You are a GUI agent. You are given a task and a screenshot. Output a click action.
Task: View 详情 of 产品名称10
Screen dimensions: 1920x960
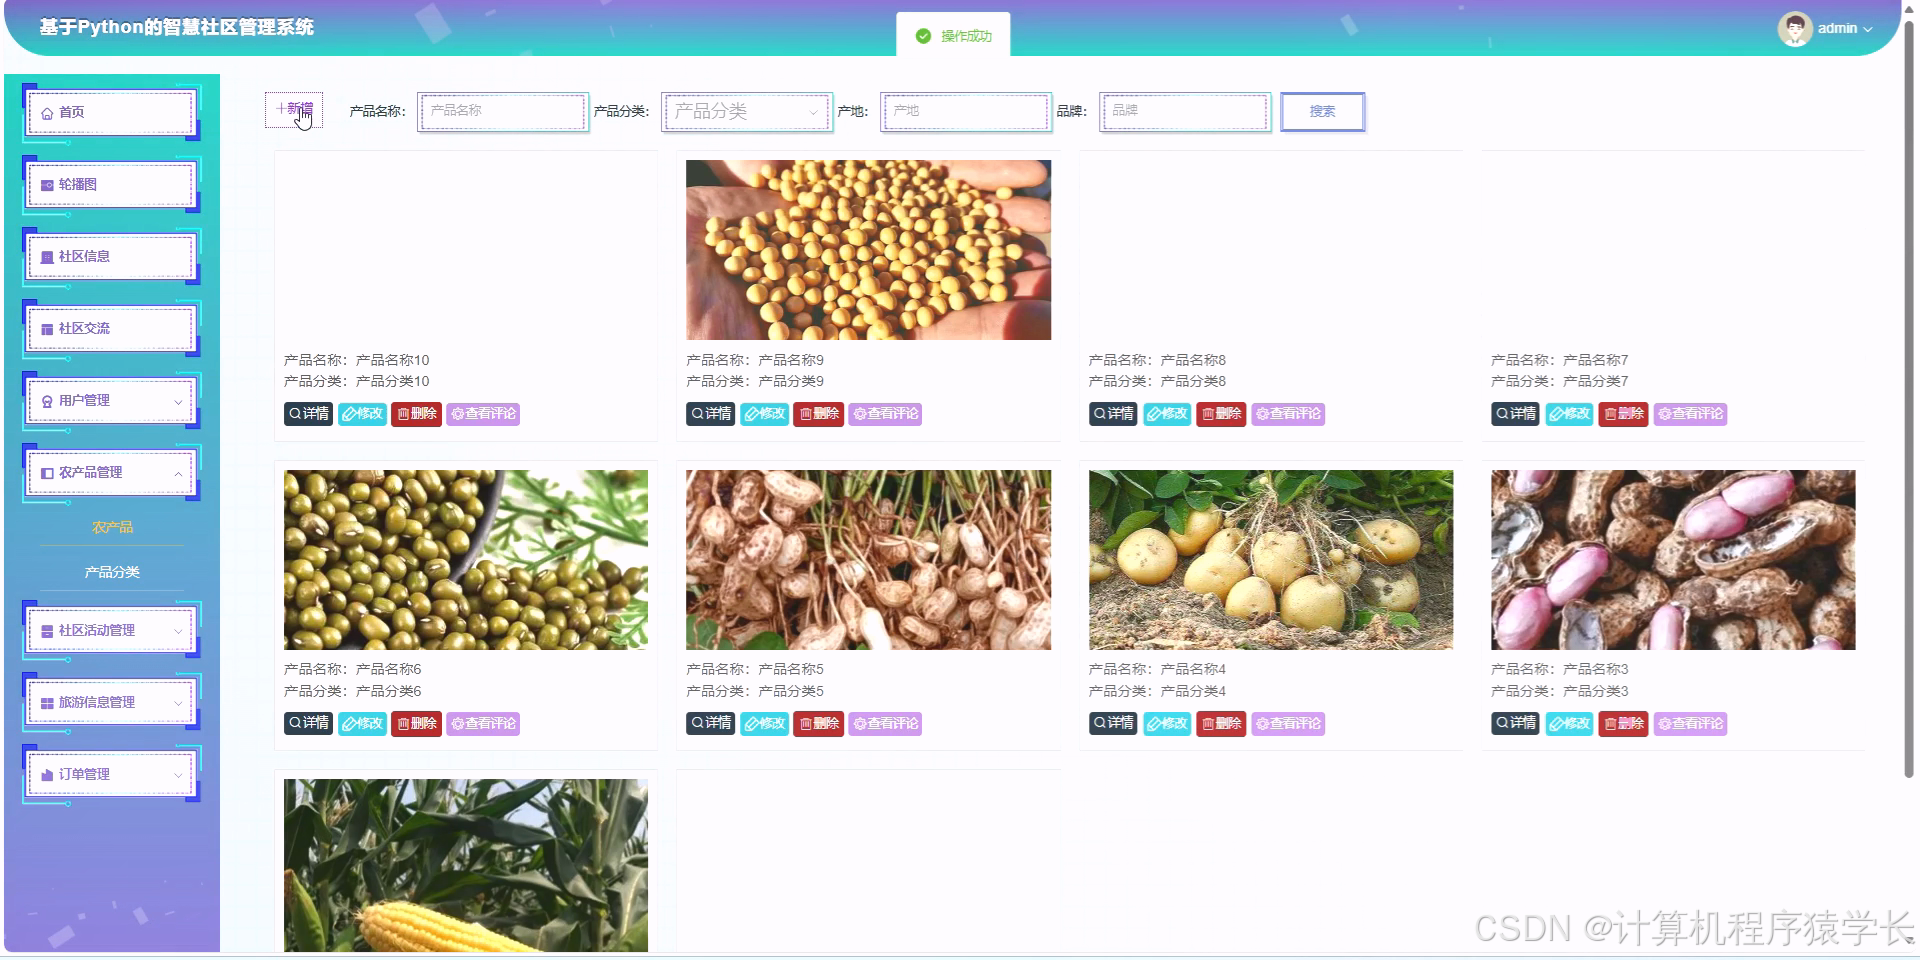coord(308,414)
